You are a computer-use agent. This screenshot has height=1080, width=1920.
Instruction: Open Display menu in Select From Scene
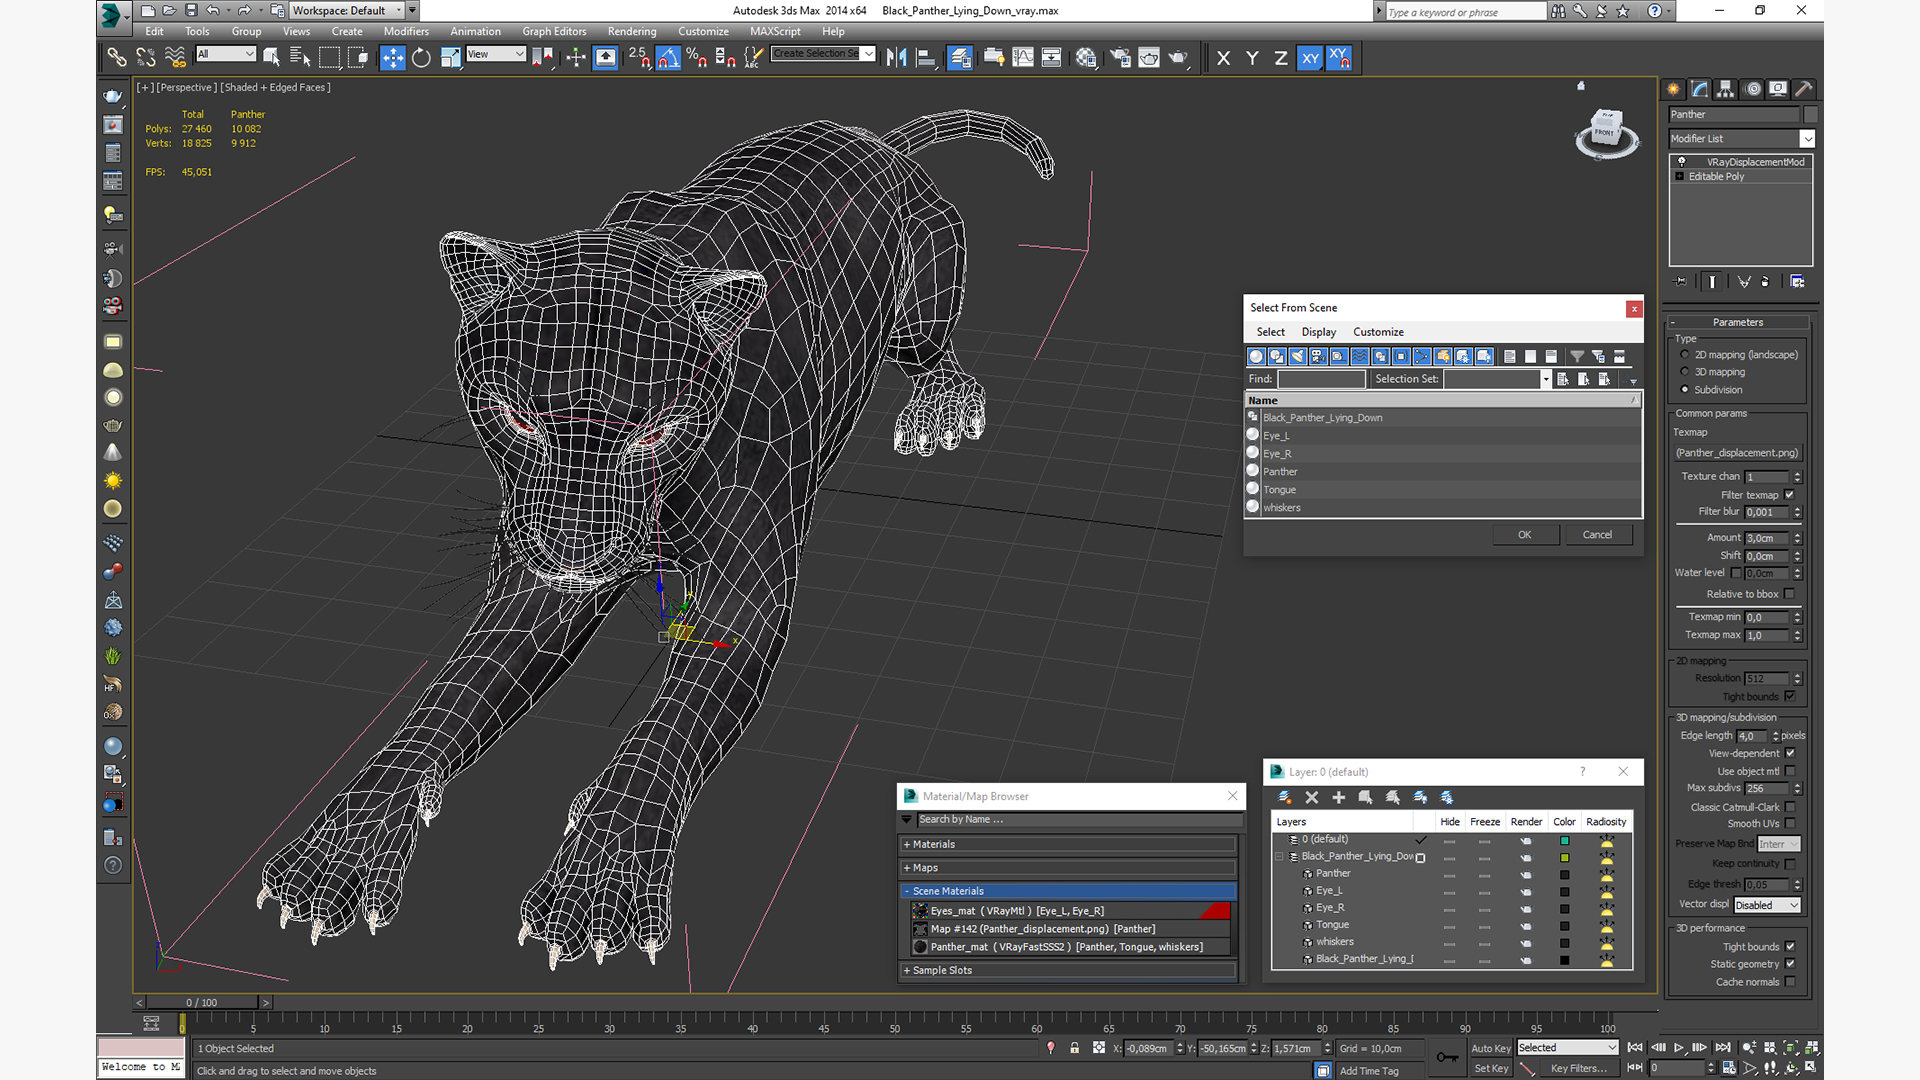click(x=1318, y=332)
